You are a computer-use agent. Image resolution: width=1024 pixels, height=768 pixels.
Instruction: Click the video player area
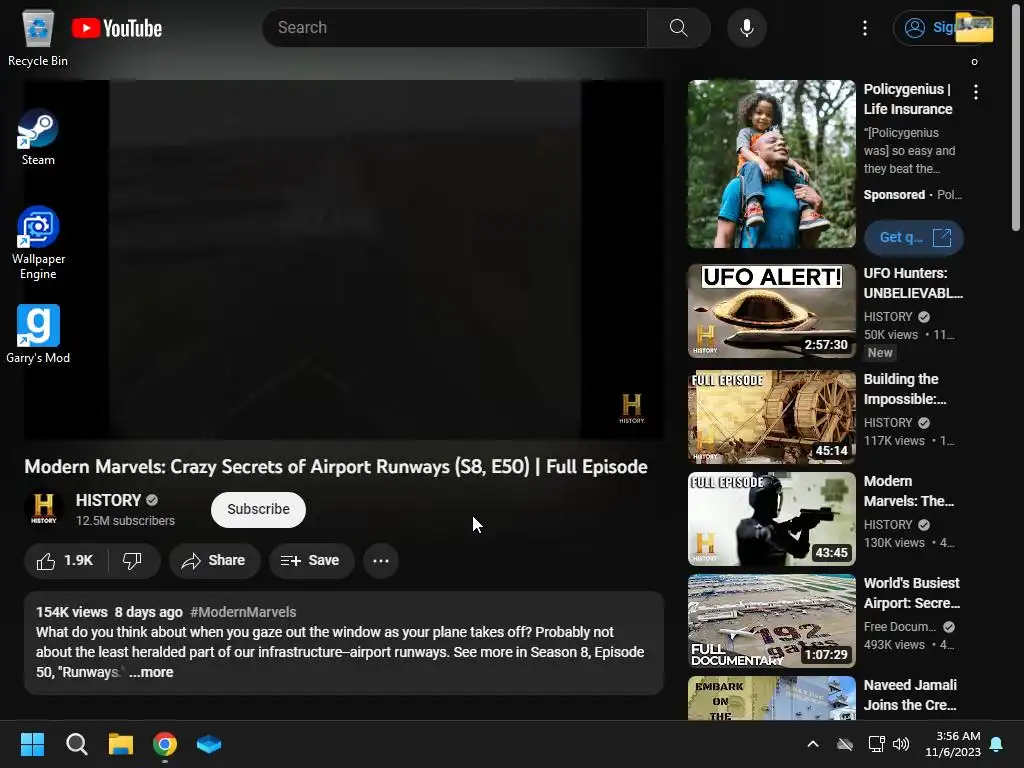coord(344,259)
